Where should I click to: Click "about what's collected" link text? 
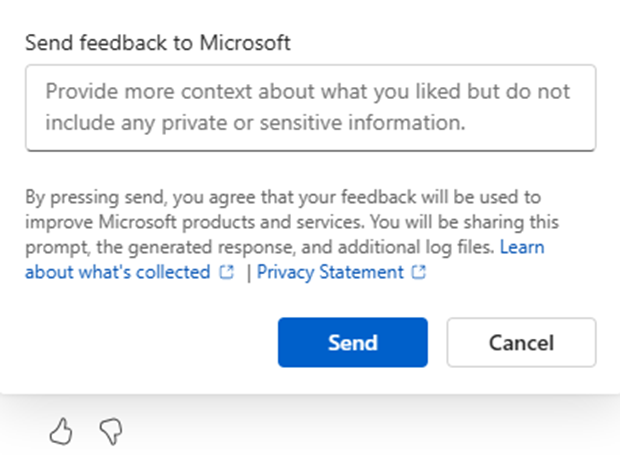tap(117, 272)
